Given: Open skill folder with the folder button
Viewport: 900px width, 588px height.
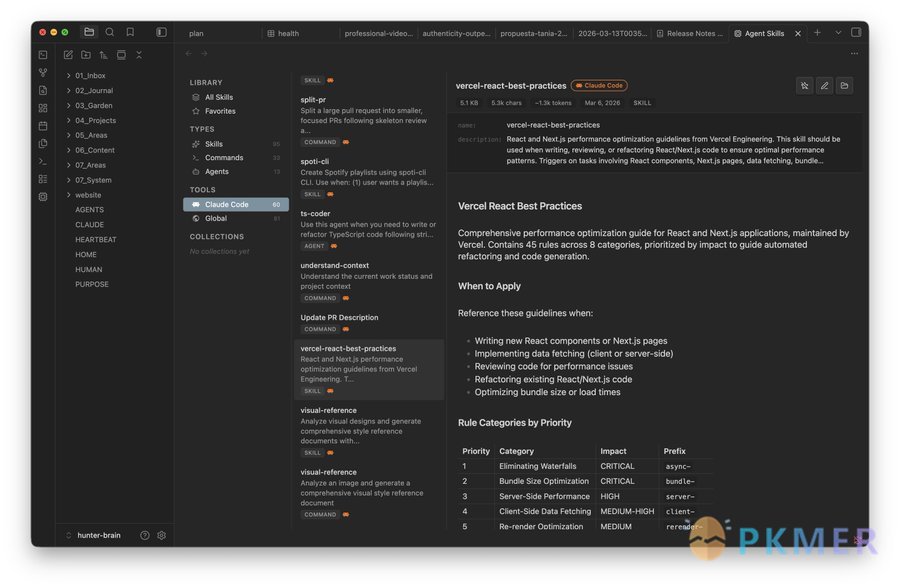Looking at the screenshot, I should (844, 86).
